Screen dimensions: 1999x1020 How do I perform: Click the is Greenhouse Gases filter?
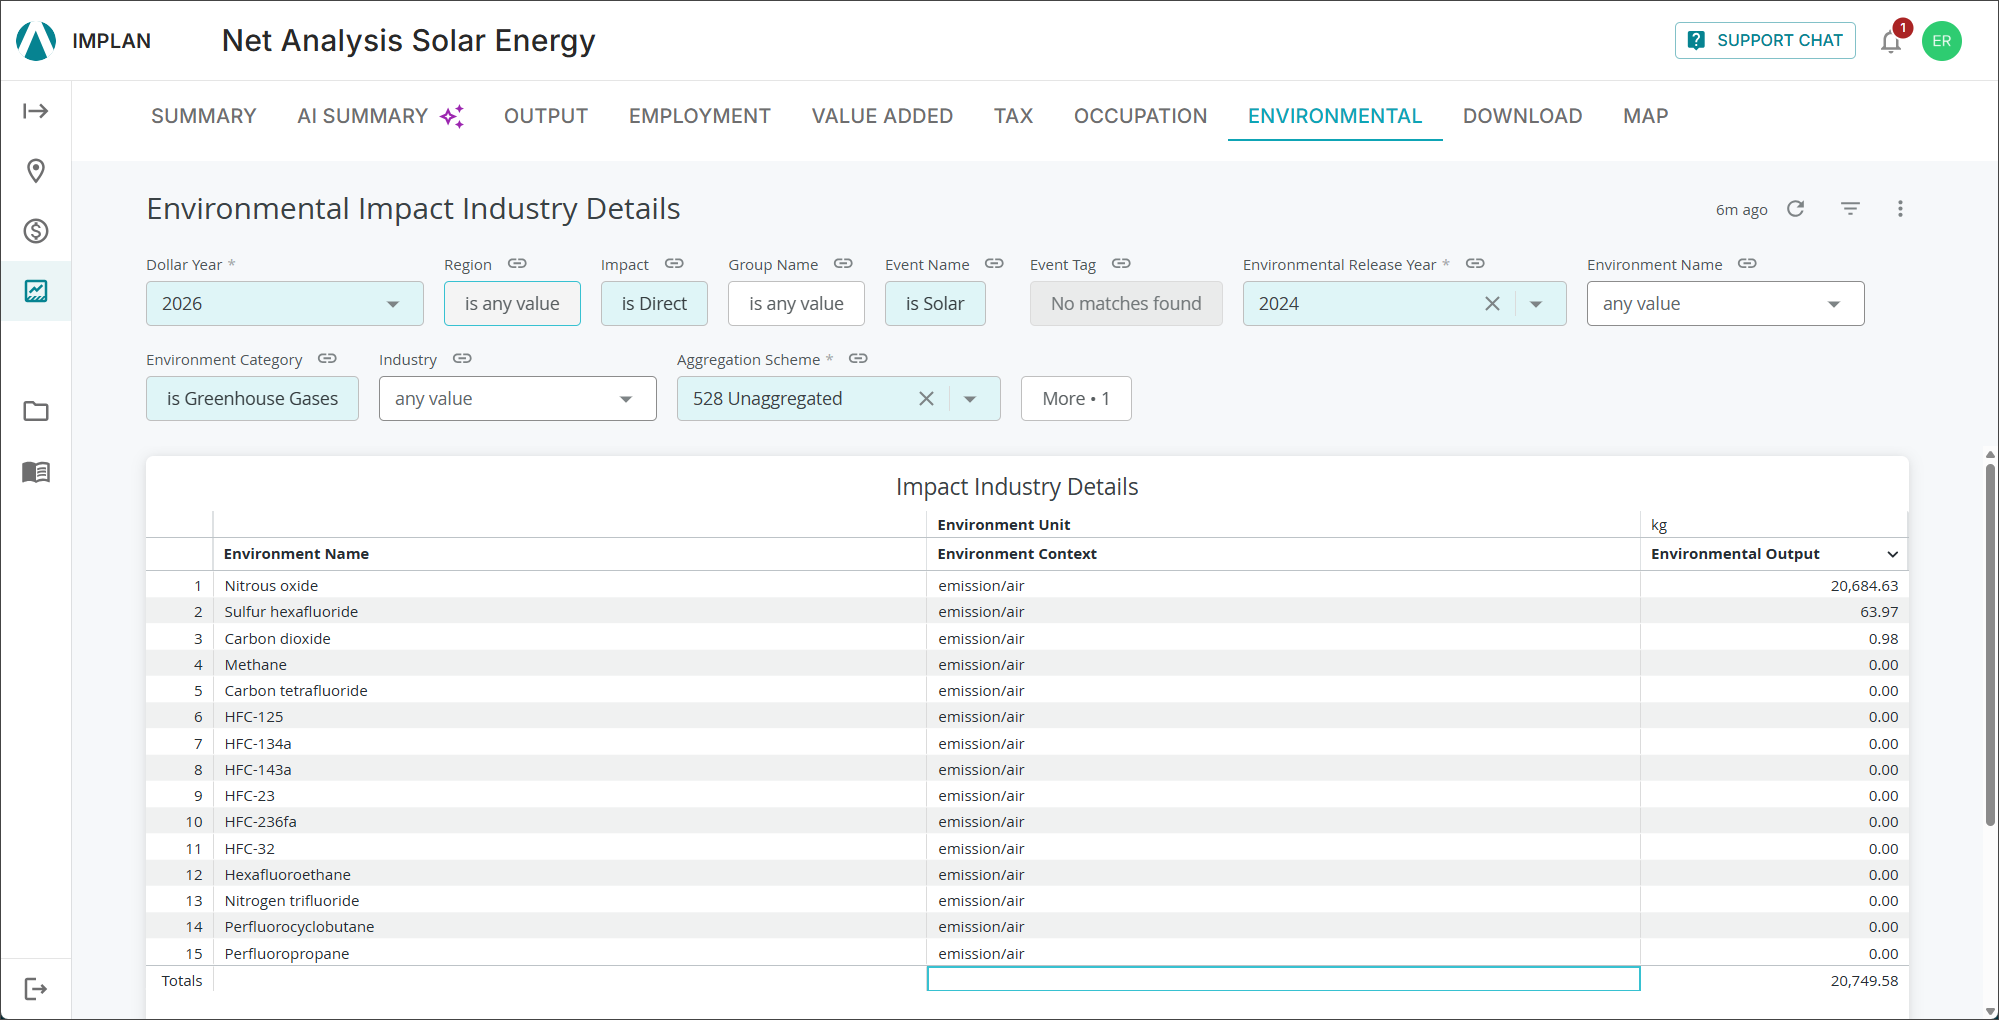click(x=252, y=398)
